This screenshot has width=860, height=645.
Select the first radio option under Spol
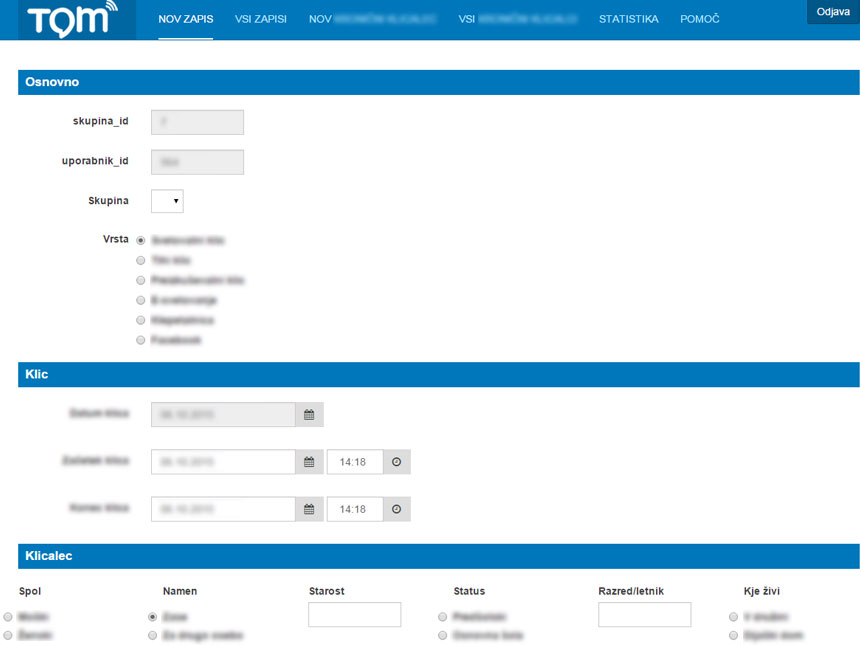coord(9,617)
